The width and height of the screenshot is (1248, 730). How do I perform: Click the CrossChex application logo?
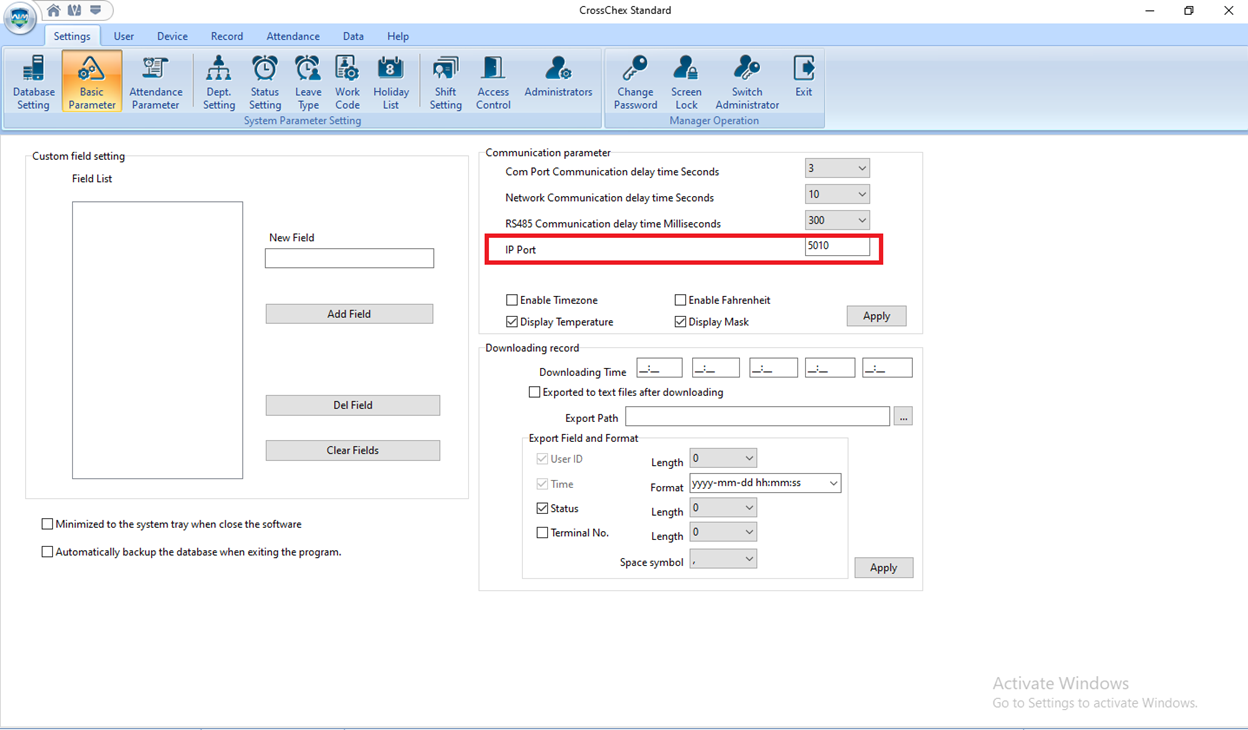(20, 18)
